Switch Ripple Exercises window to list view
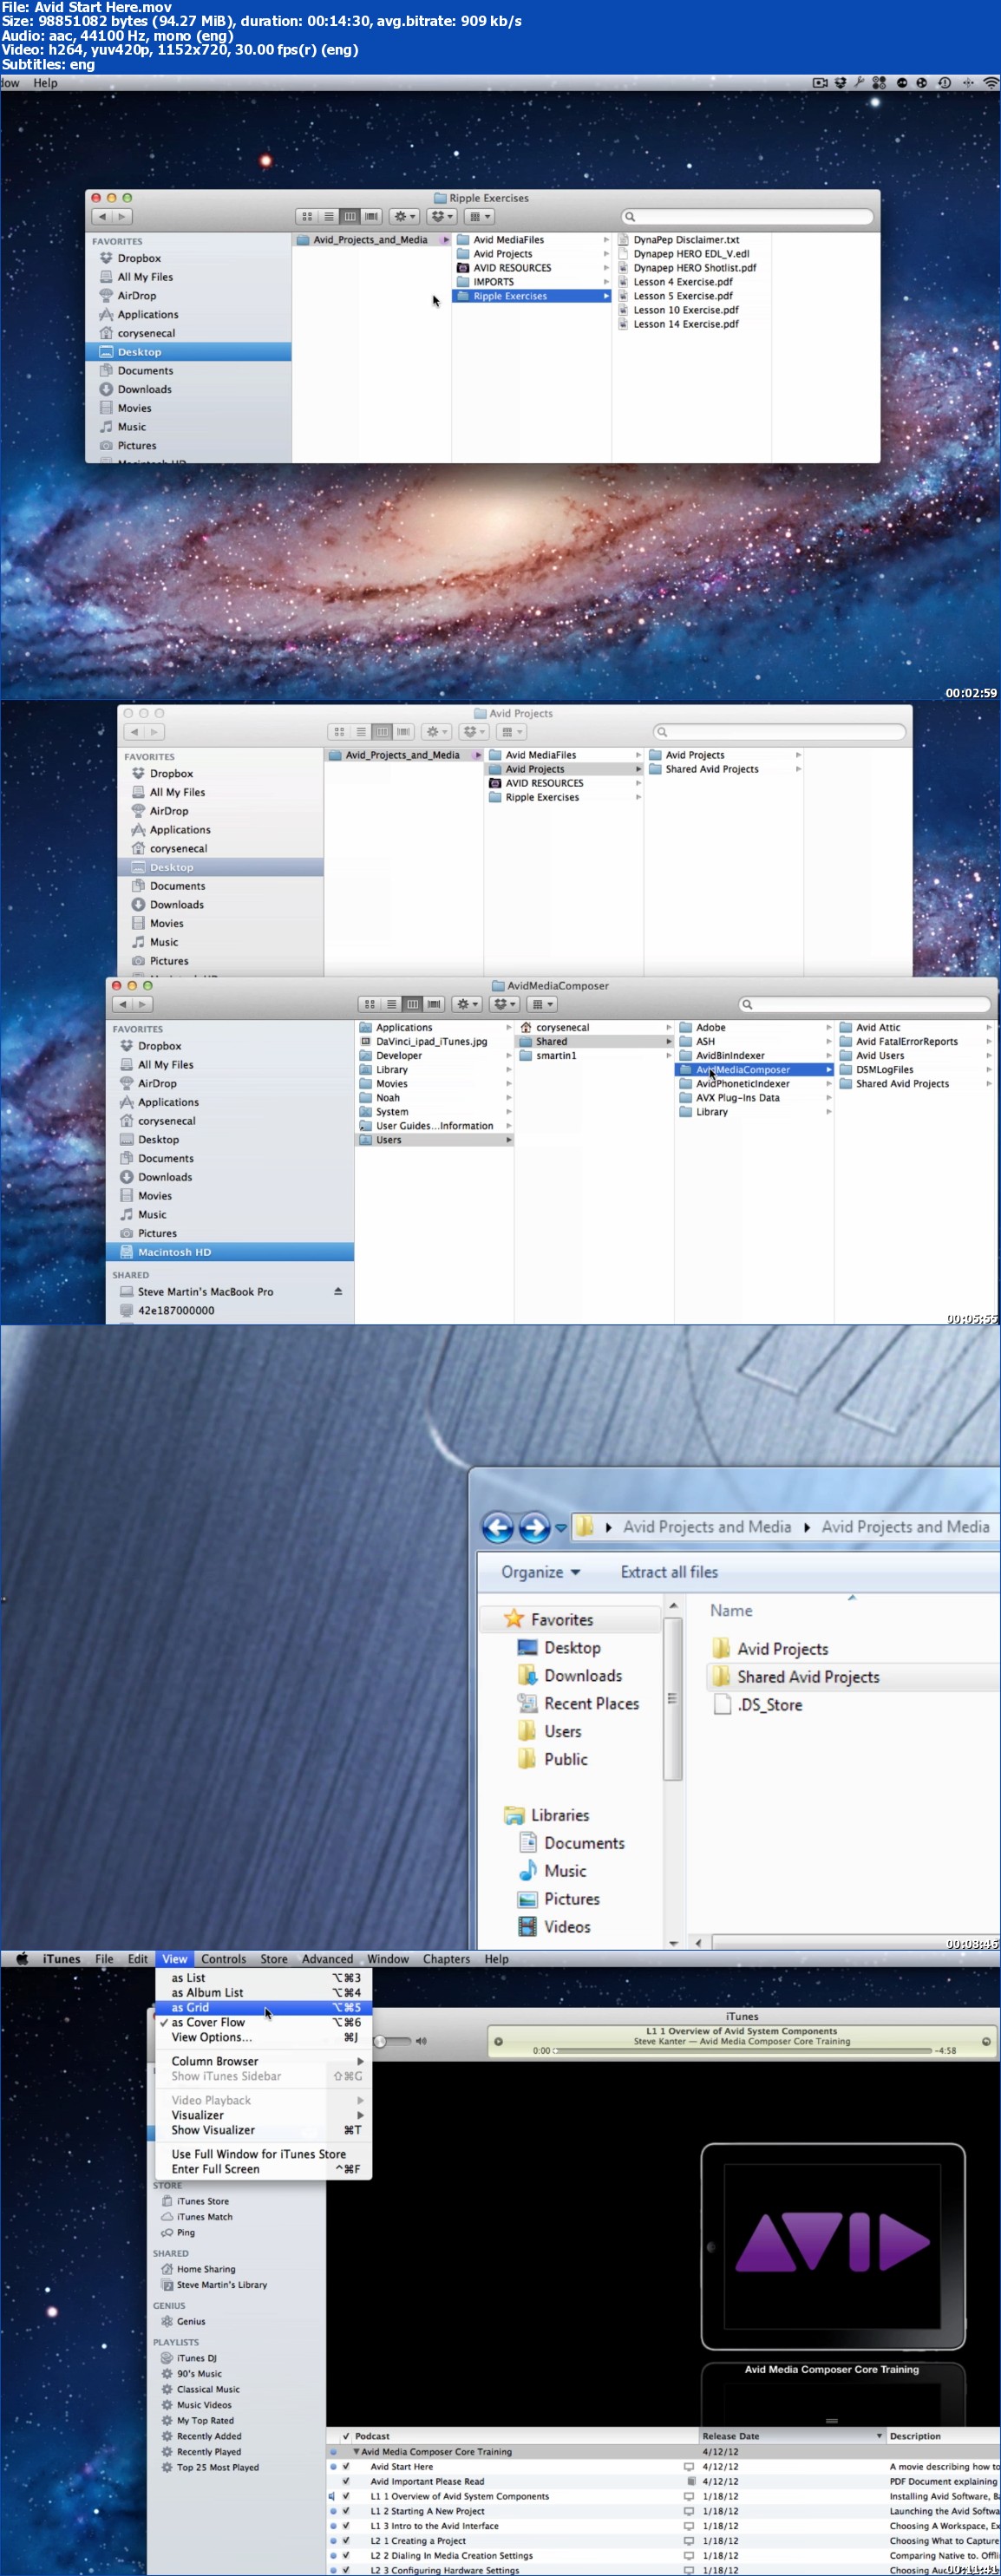 click(329, 216)
